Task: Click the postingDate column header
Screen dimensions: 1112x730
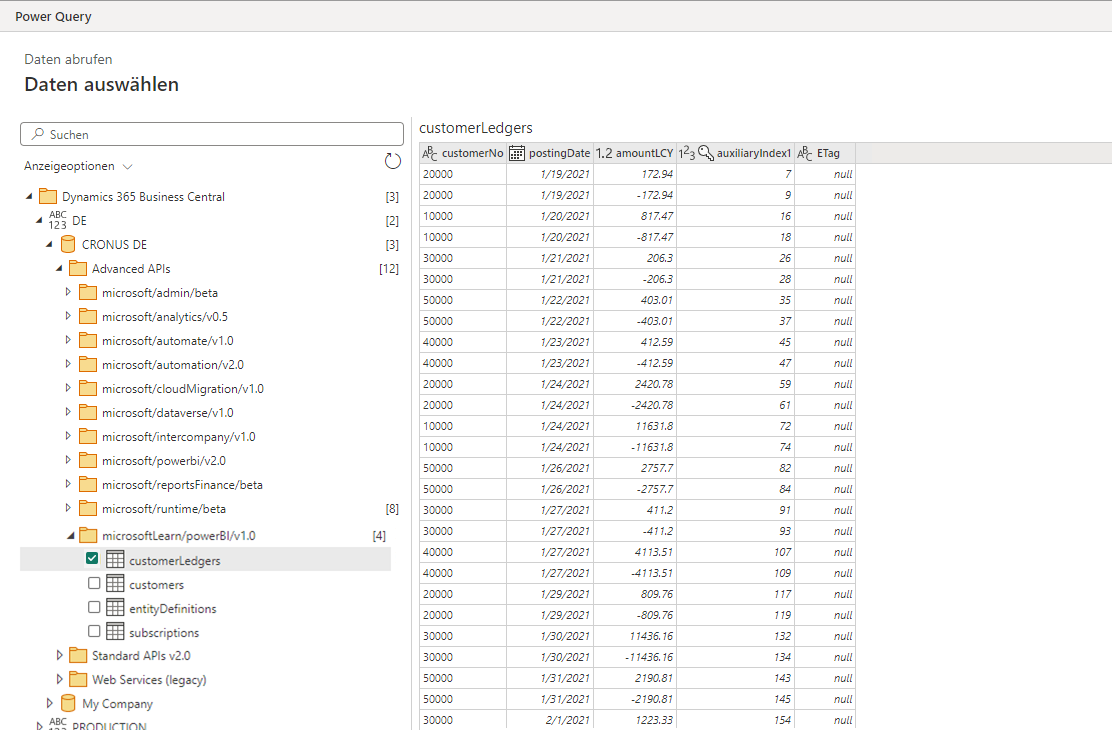Action: pyautogui.click(x=550, y=153)
